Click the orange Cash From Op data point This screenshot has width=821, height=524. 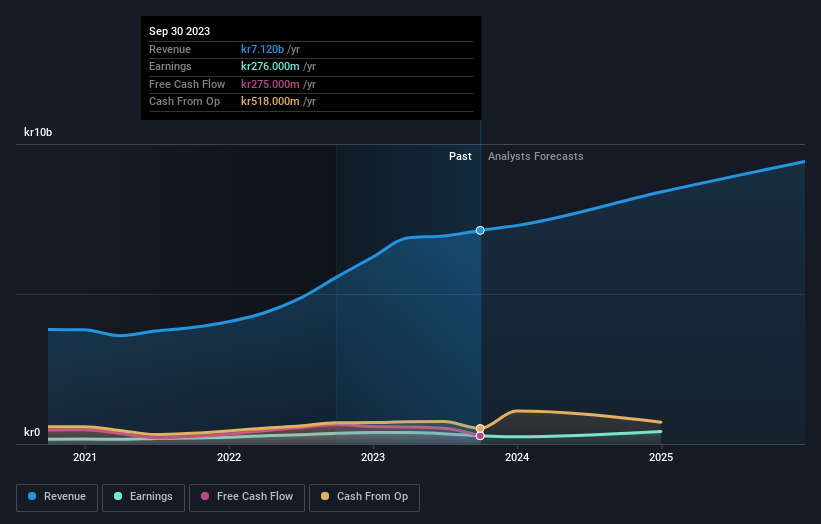(480, 428)
